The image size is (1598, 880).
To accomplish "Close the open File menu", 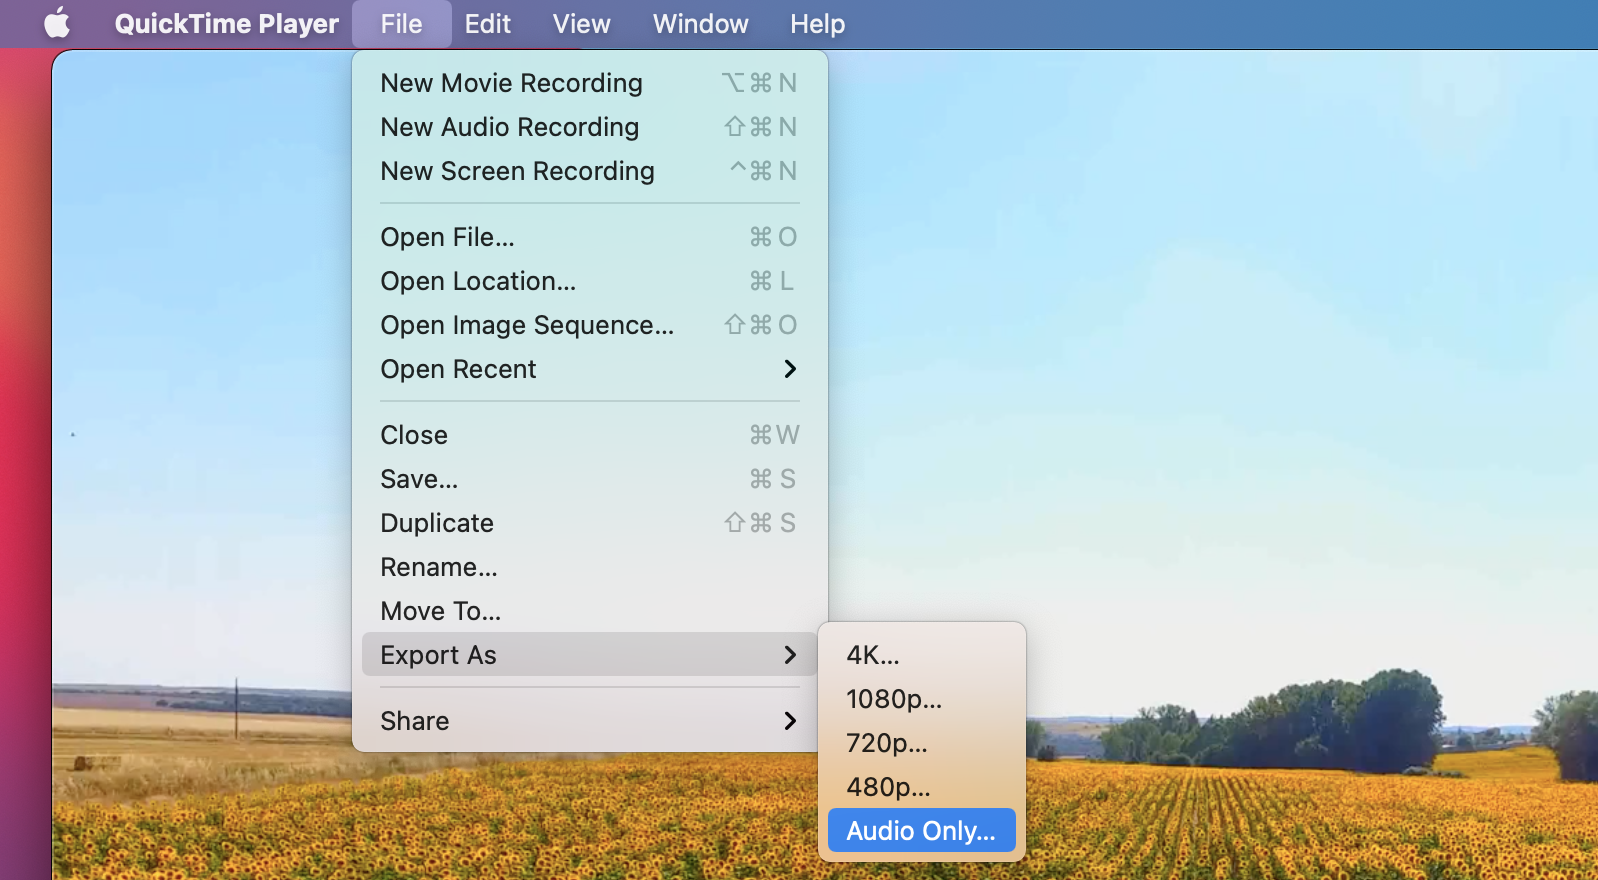I will 401,23.
